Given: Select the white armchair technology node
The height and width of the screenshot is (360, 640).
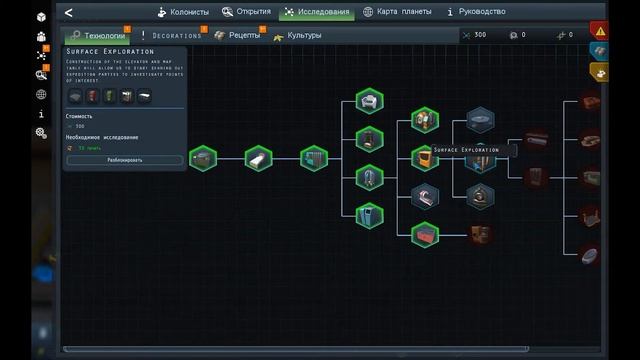Looking at the screenshot, I should coord(369,101).
